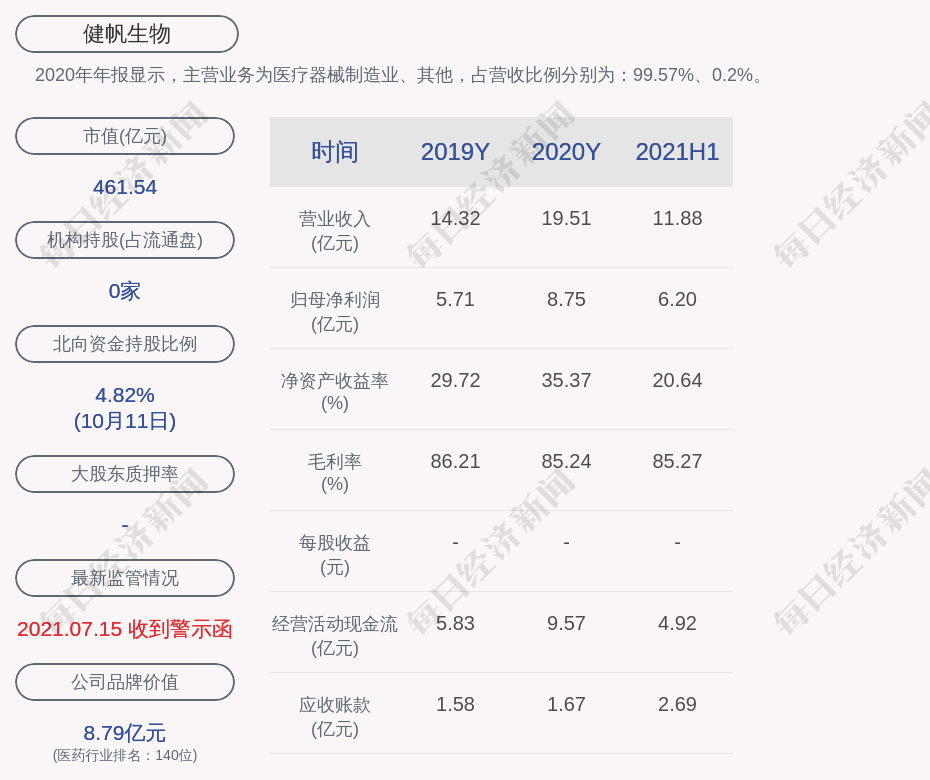
Task: Click the 健帆生物 company name label
Action: [127, 34]
